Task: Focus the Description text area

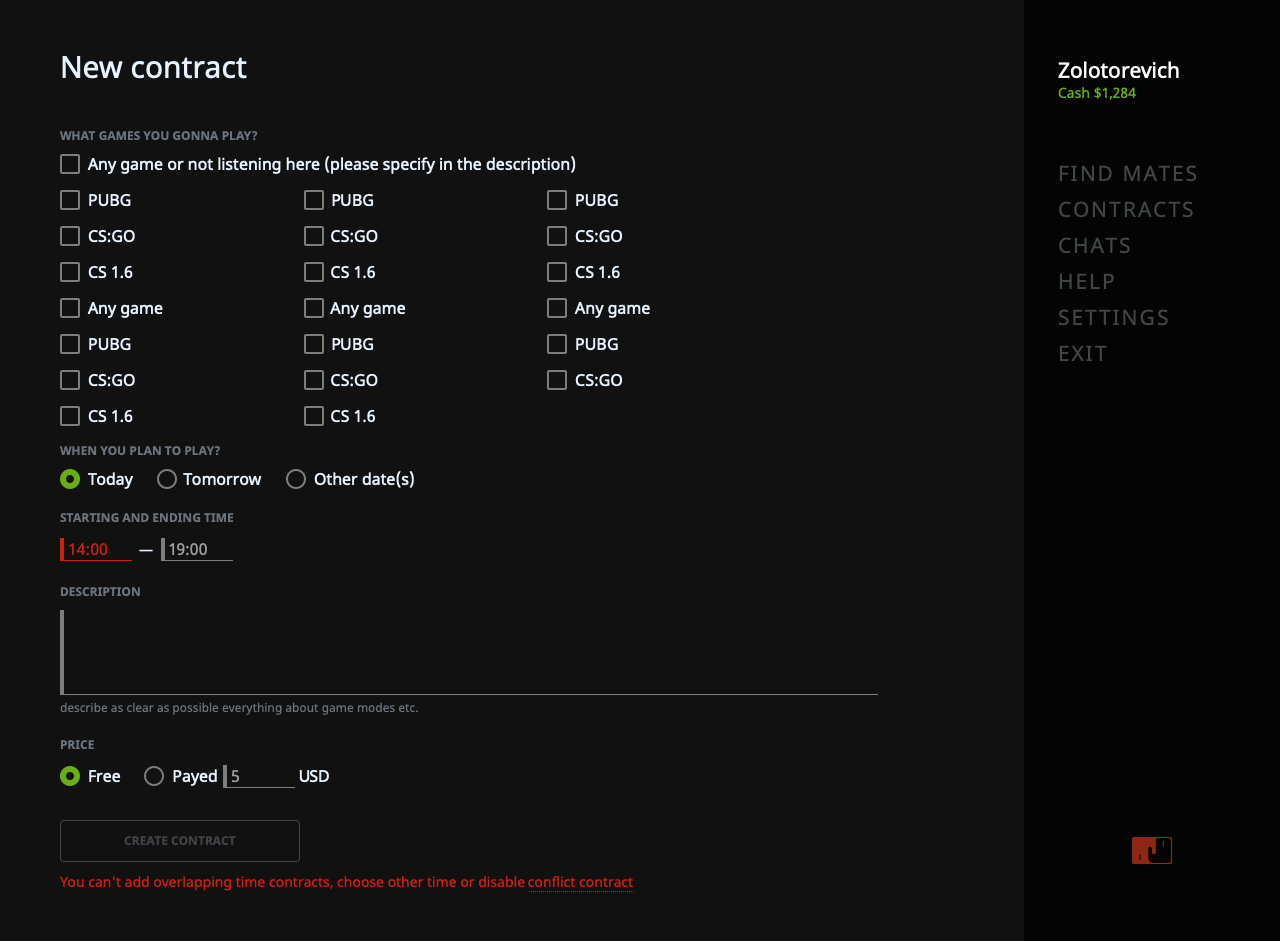Action: click(x=469, y=652)
